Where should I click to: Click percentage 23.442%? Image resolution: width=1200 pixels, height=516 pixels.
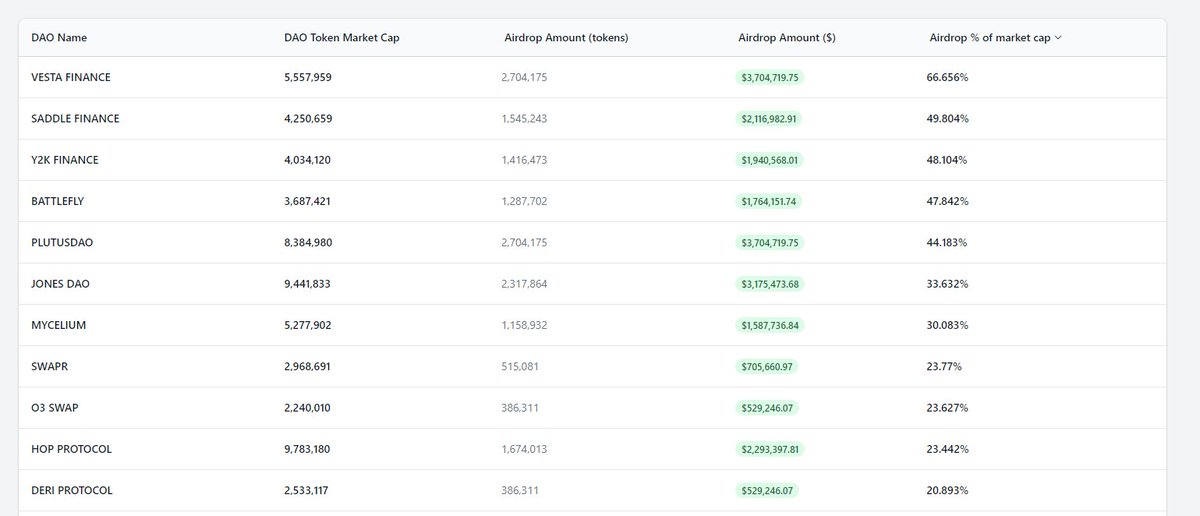948,450
